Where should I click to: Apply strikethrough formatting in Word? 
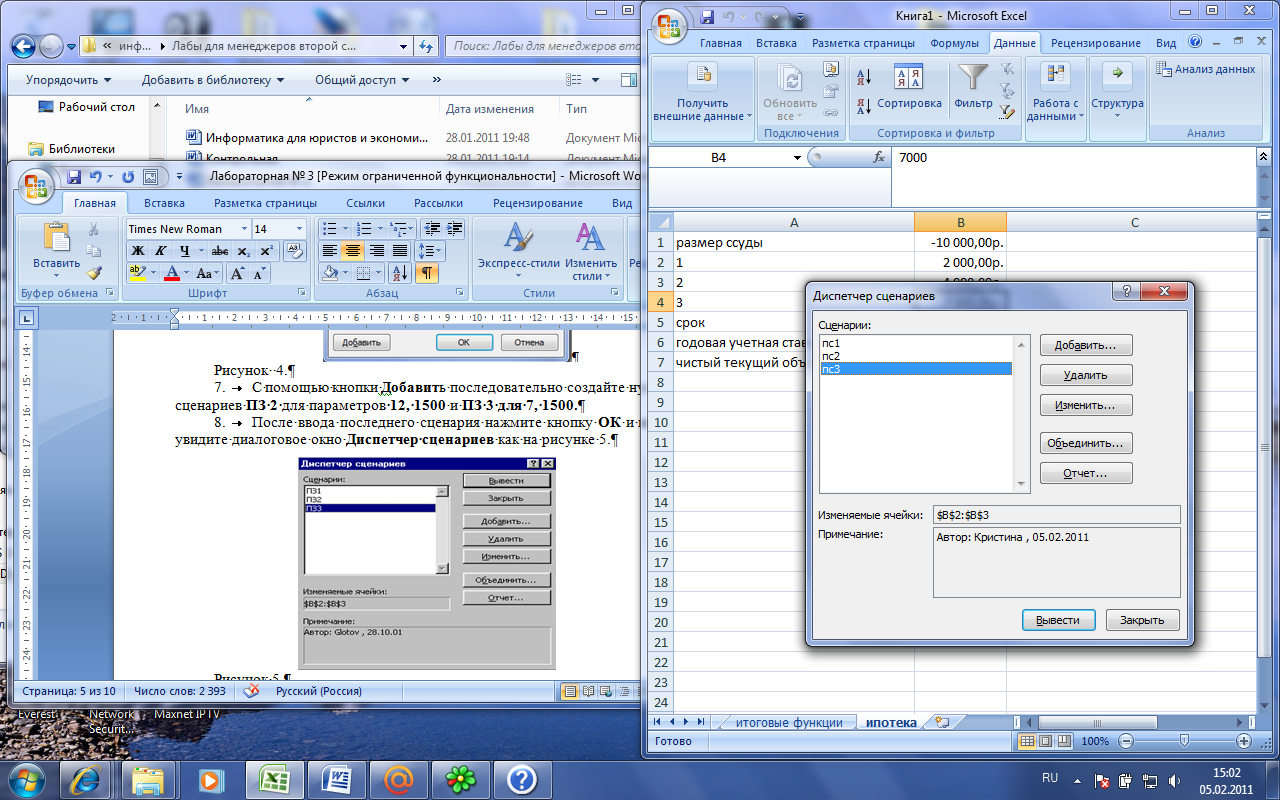point(220,251)
